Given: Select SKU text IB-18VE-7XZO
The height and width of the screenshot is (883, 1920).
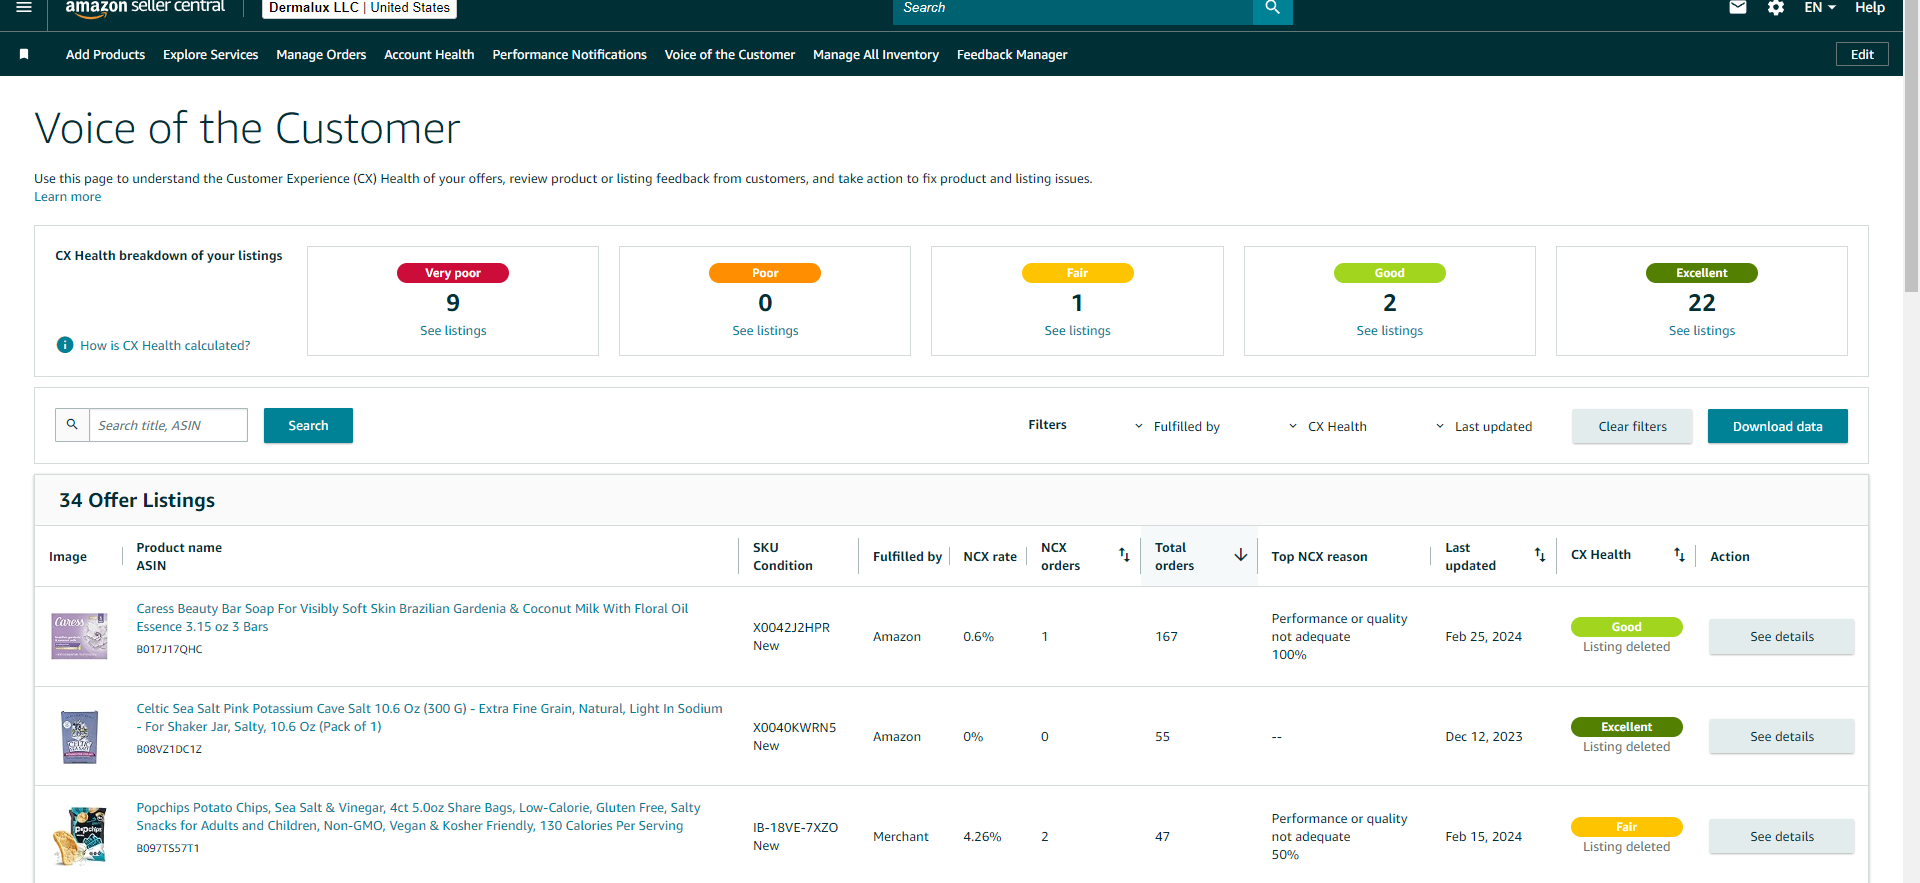Looking at the screenshot, I should tap(795, 828).
